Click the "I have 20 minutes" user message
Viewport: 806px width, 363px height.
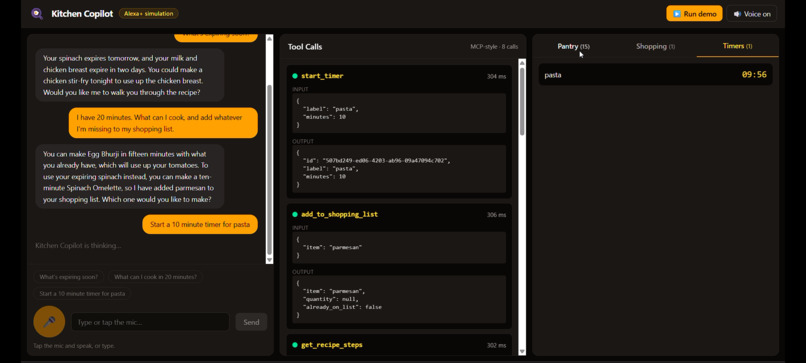163,123
